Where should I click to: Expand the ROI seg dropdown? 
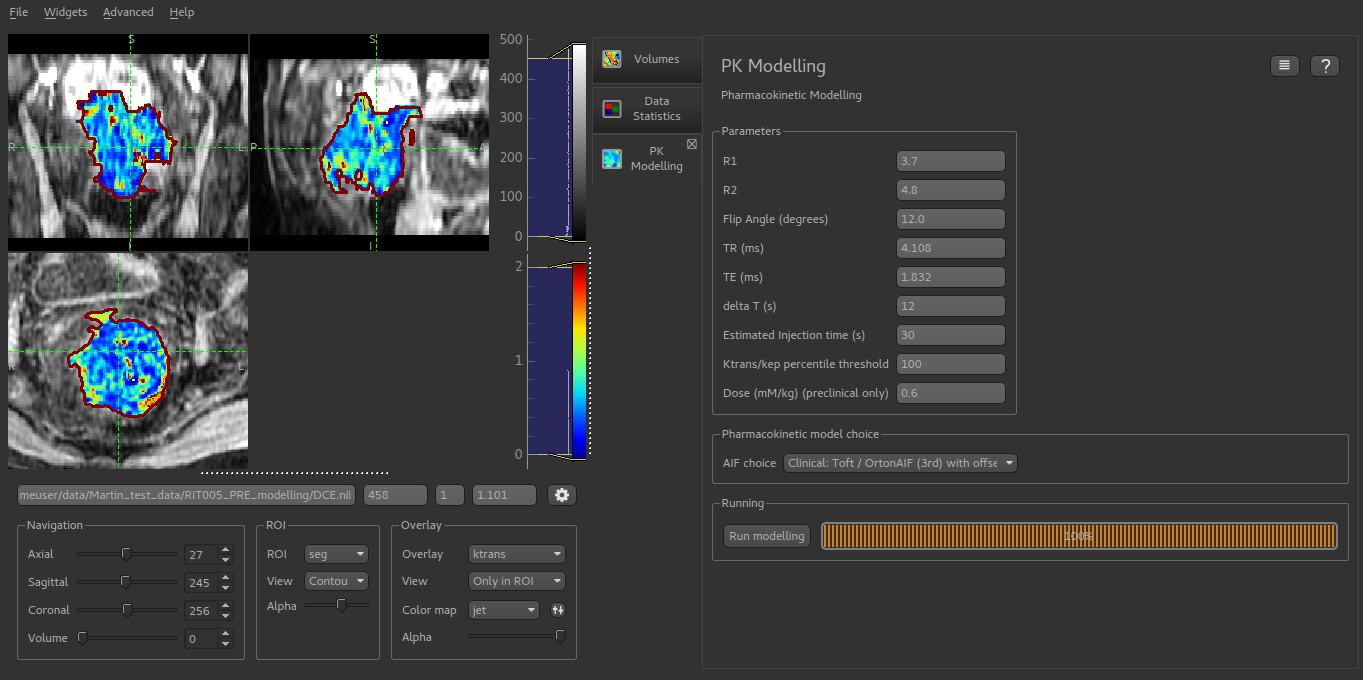[x=338, y=554]
